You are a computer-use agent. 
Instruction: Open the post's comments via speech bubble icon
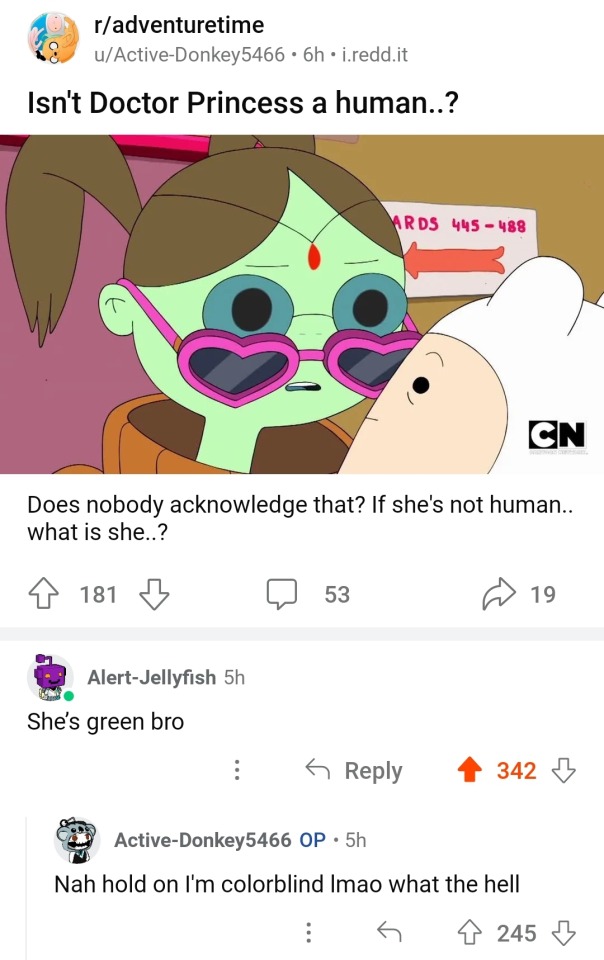[281, 594]
